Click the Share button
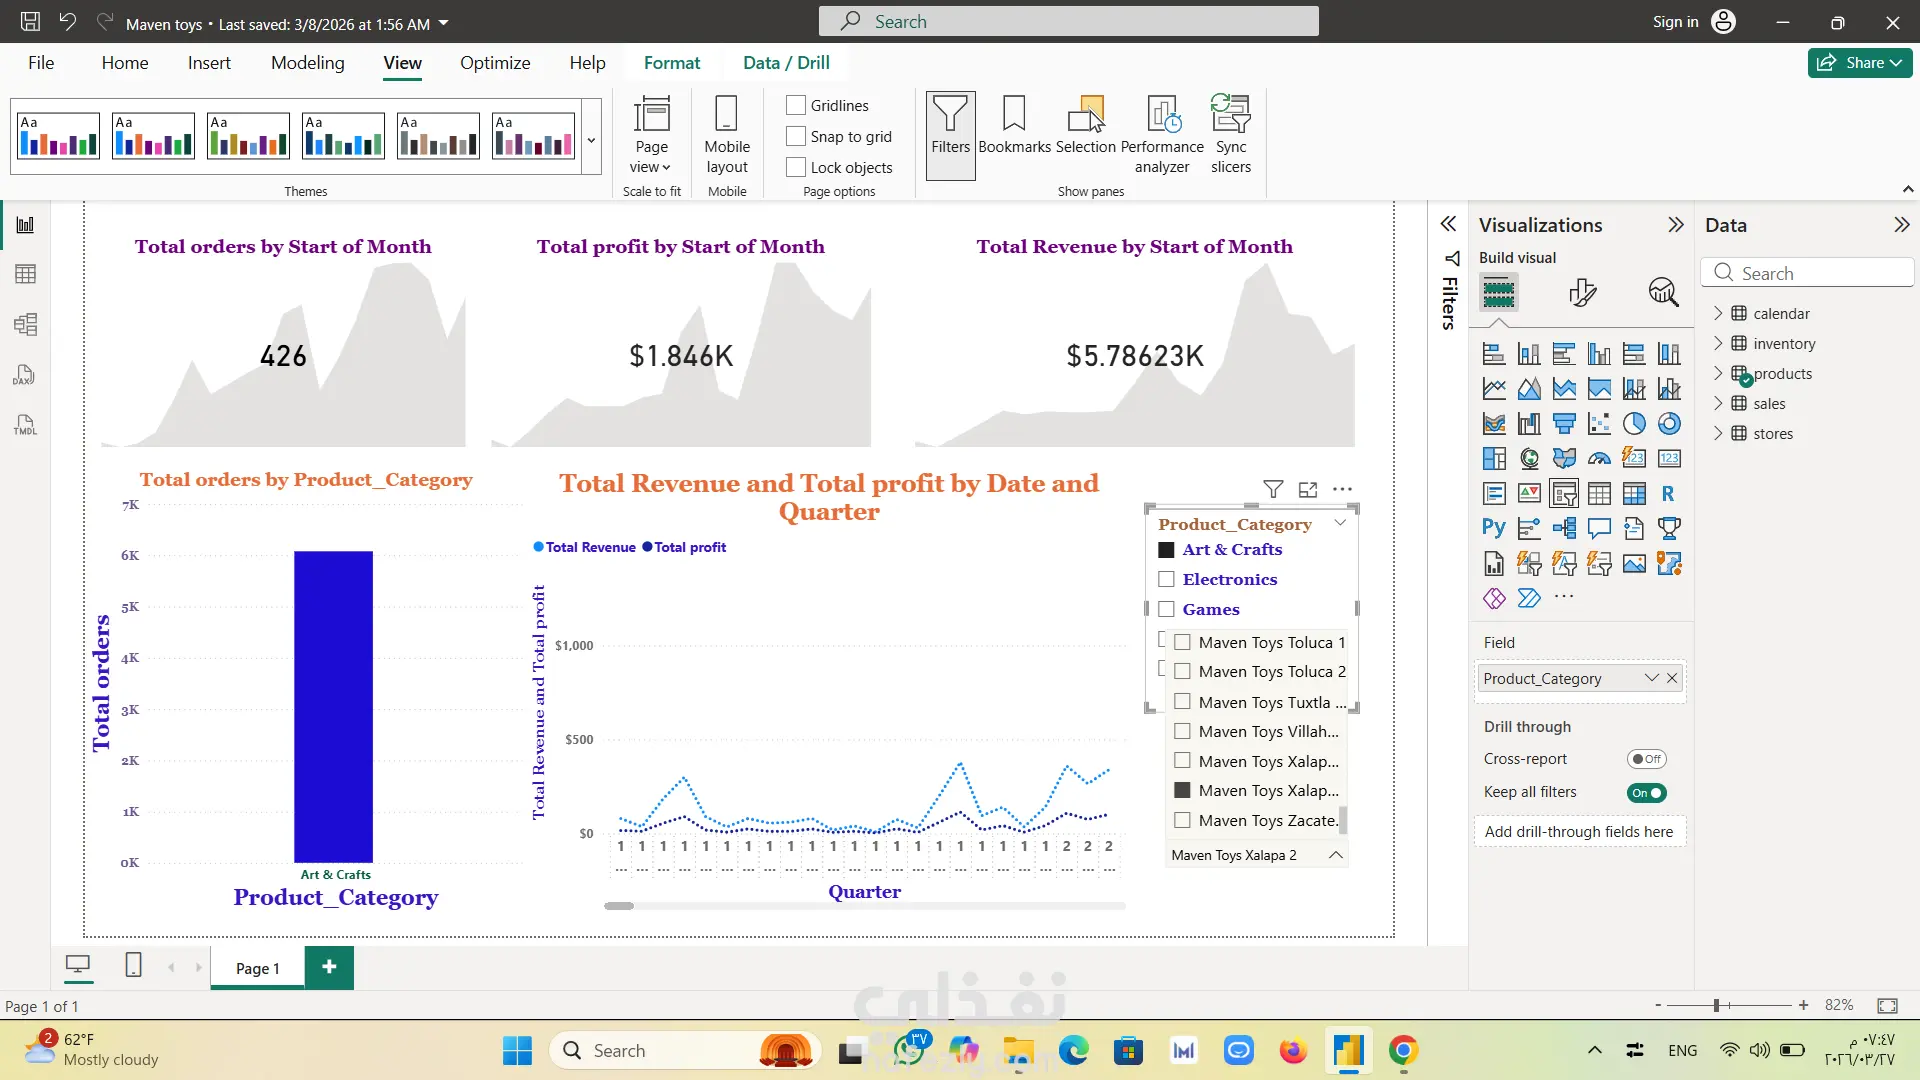 pyautogui.click(x=1859, y=62)
